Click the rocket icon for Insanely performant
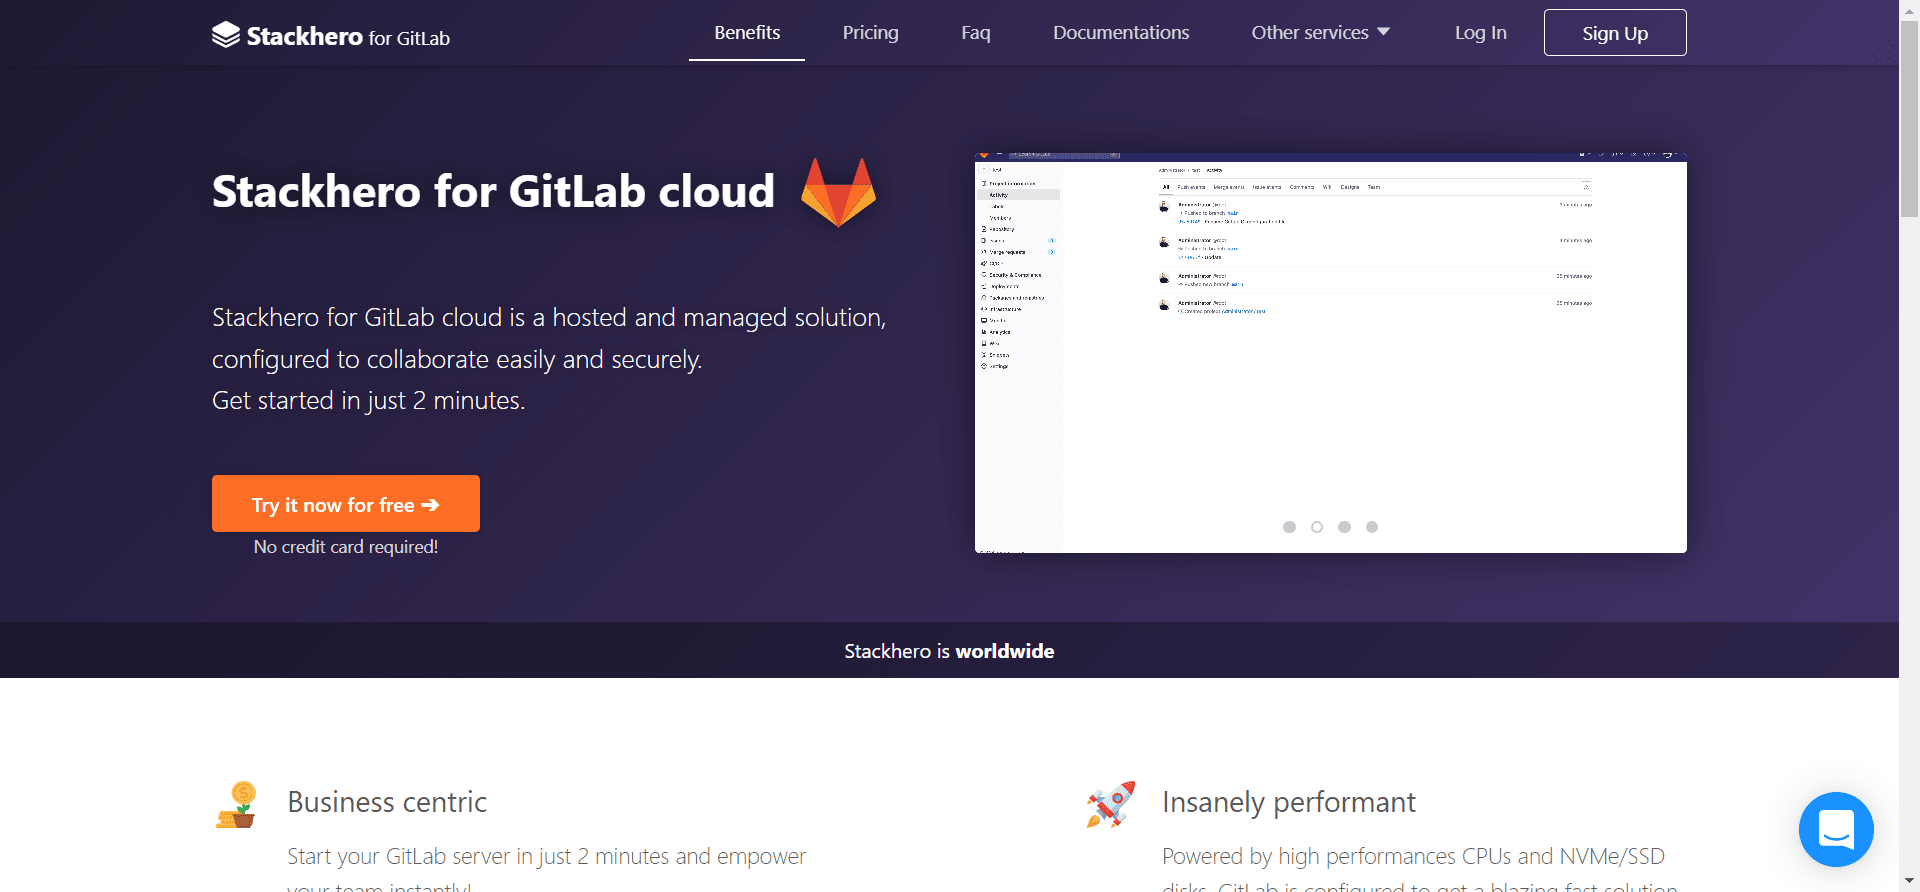The width and height of the screenshot is (1920, 892). pyautogui.click(x=1111, y=804)
